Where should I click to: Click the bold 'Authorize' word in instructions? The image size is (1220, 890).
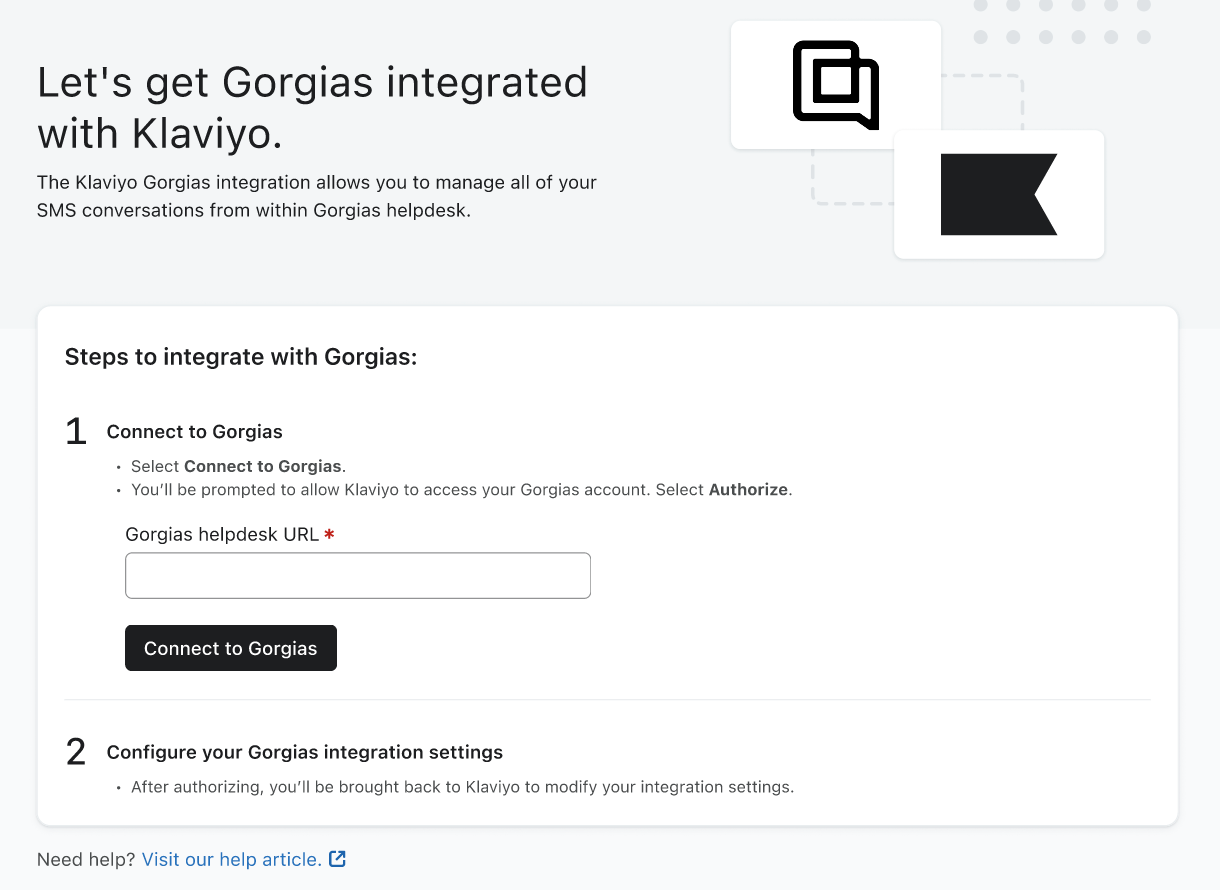coord(749,490)
